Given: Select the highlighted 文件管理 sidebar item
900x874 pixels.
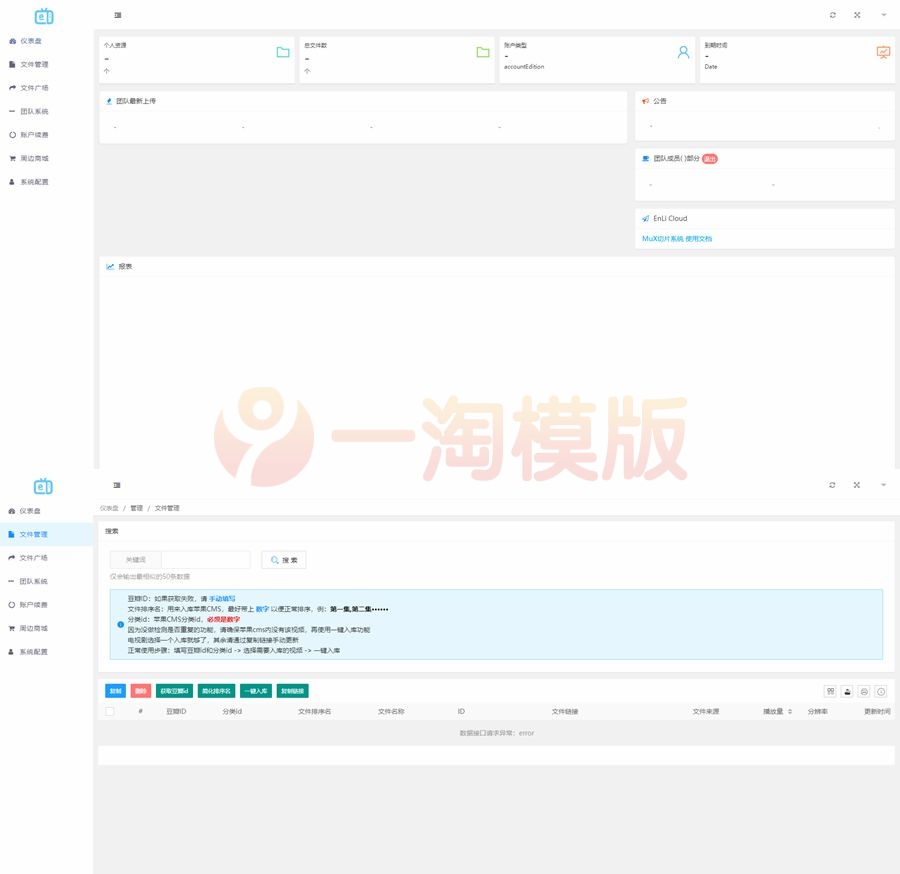Looking at the screenshot, I should click(46, 535).
